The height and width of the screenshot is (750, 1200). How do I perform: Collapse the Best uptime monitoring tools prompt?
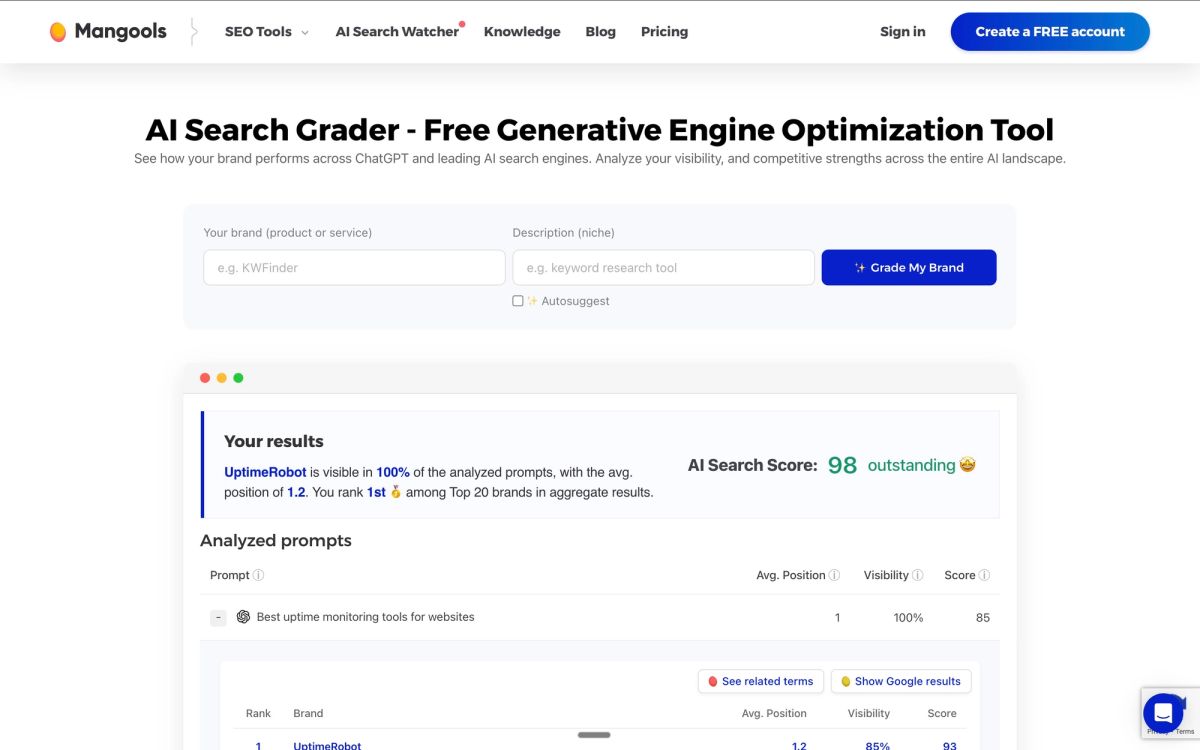(218, 618)
